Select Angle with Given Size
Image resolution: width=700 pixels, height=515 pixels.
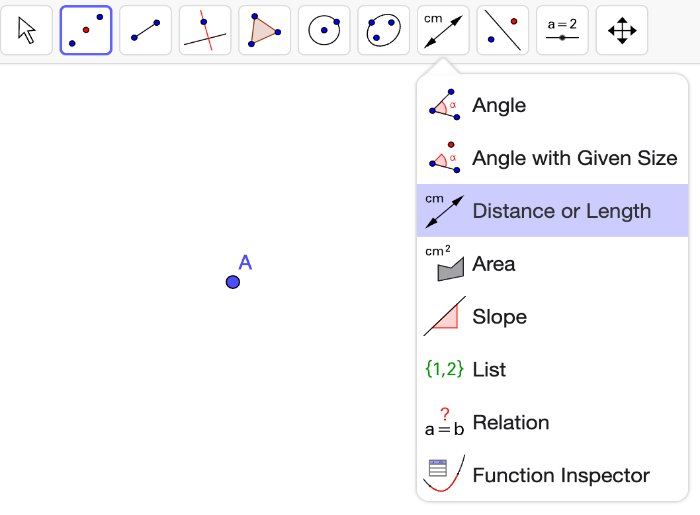(552, 158)
